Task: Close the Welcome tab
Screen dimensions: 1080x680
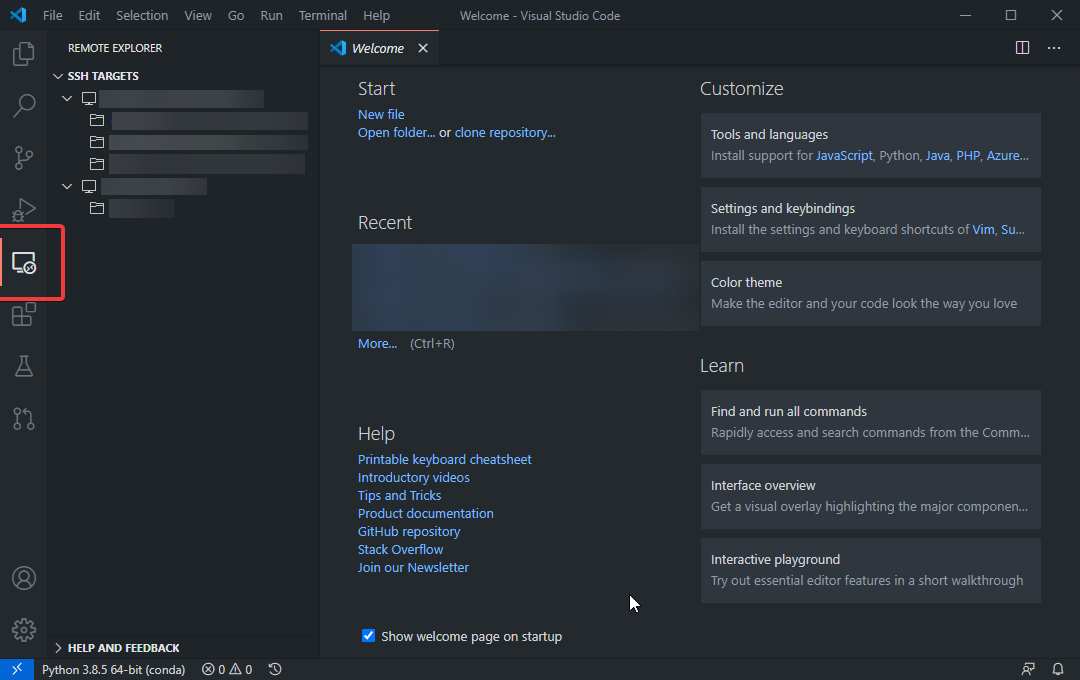Action: point(423,48)
